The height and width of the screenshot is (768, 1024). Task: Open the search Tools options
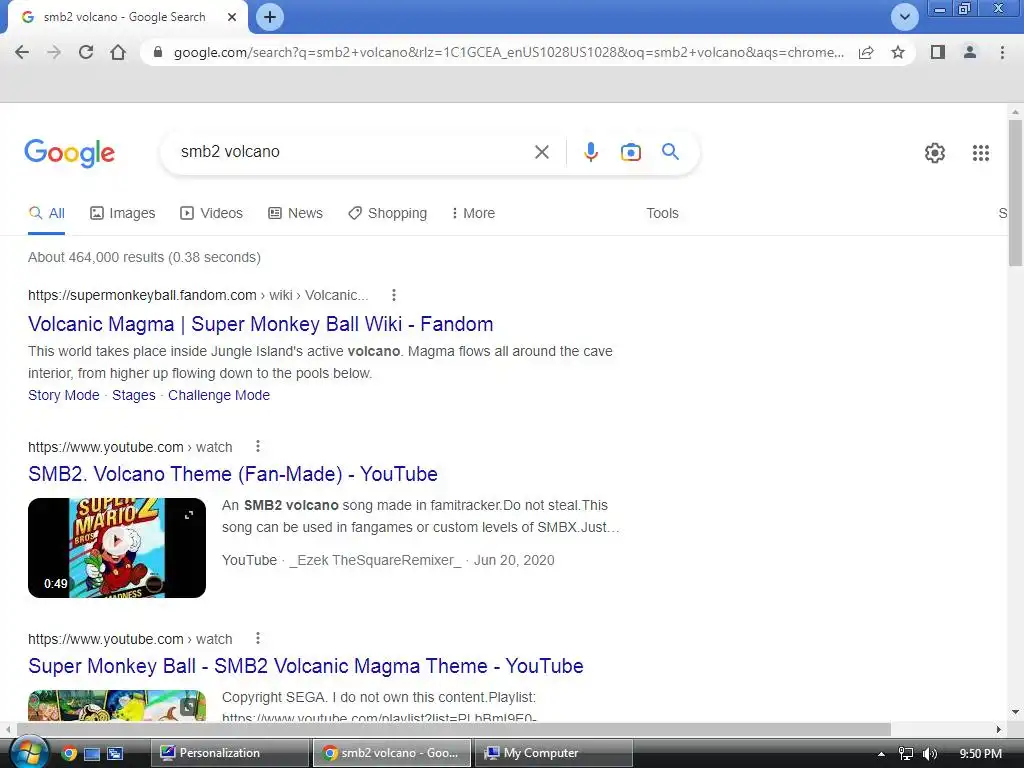[x=662, y=213]
